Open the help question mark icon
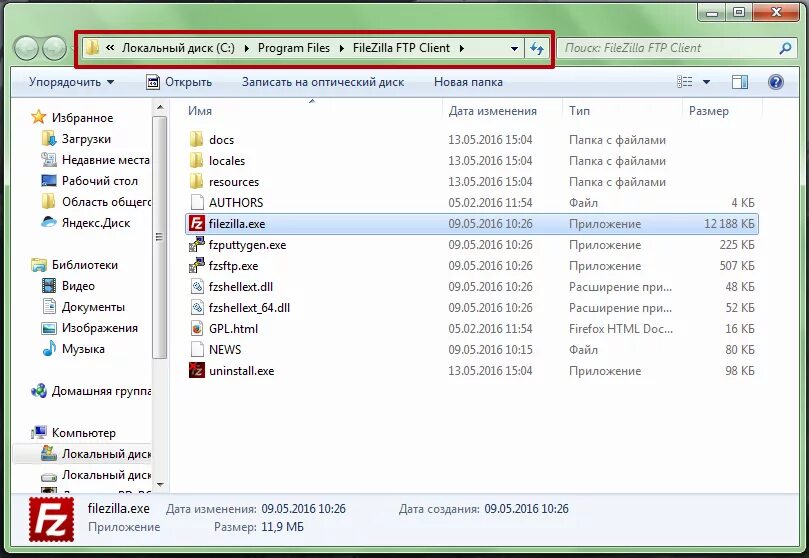 click(x=775, y=81)
